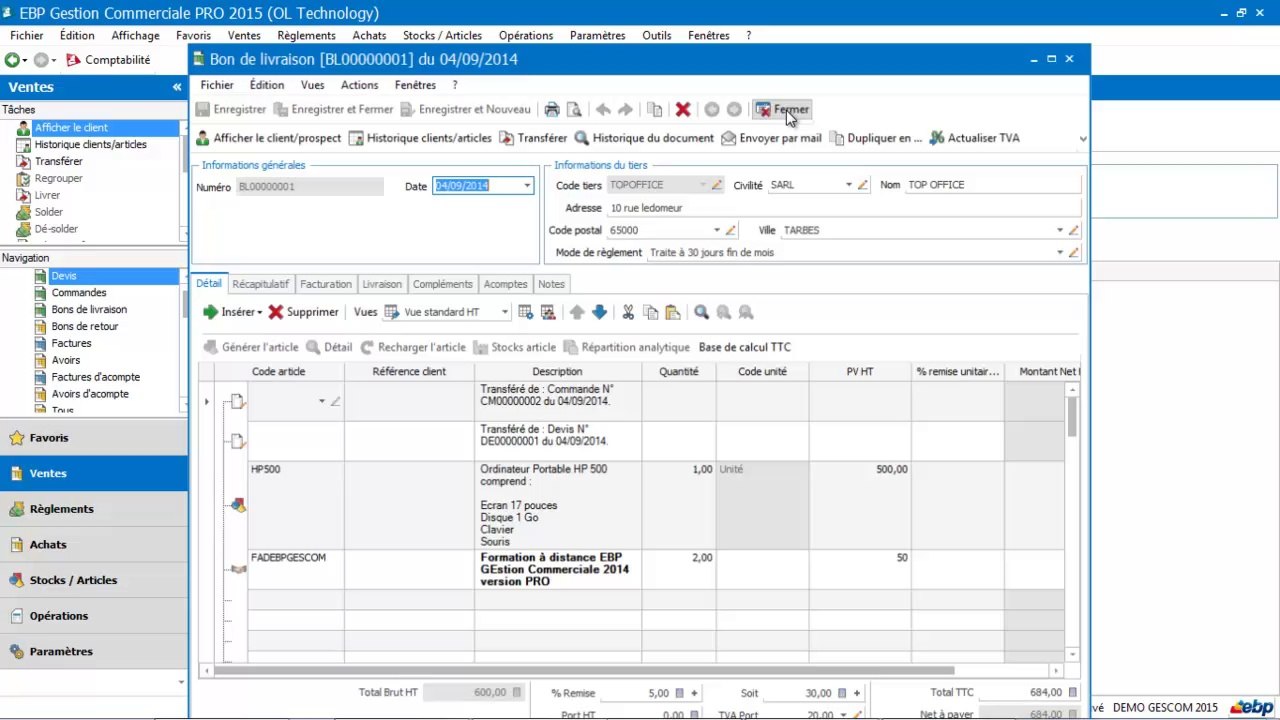Switch to the Récapitulatif tab
This screenshot has height=720, width=1280.
tap(260, 284)
